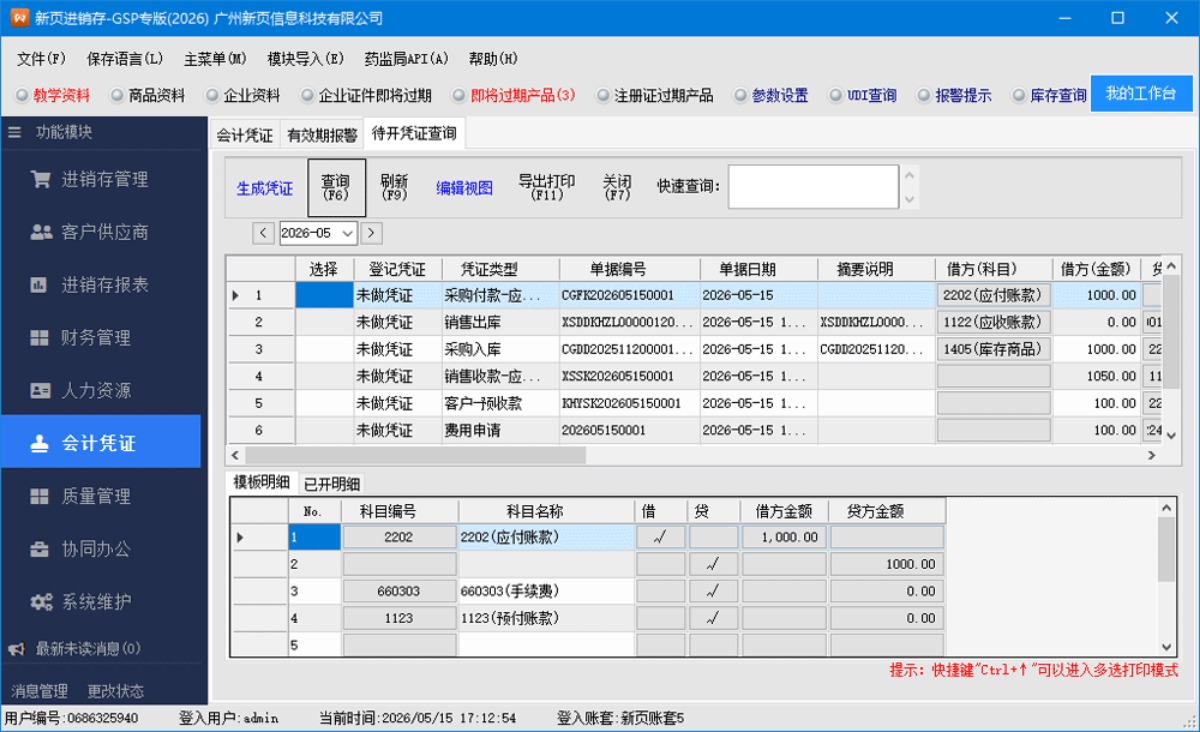Click 导出打印 (F11) button

click(x=547, y=188)
